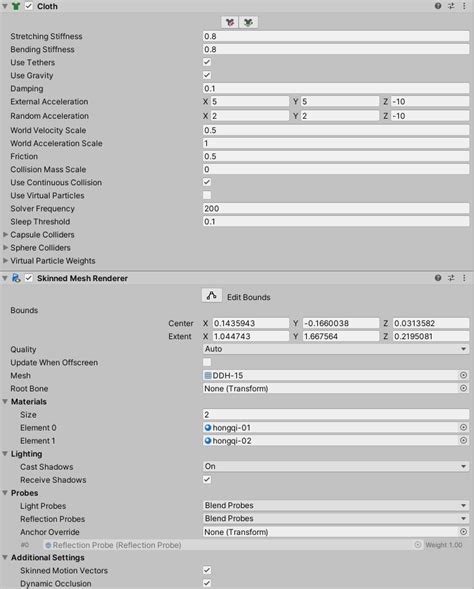The image size is (474, 589).
Task: Click the Friction value field
Action: click(x=336, y=156)
